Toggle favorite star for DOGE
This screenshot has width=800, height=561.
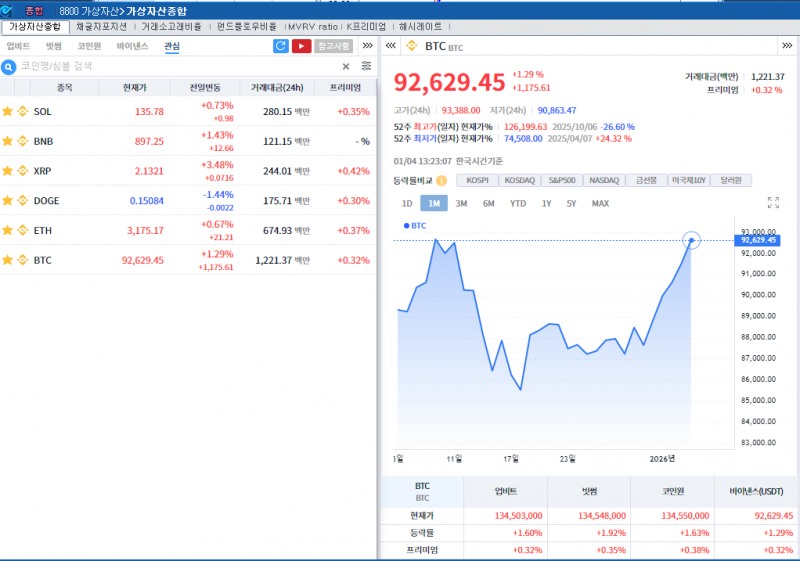coord(7,200)
